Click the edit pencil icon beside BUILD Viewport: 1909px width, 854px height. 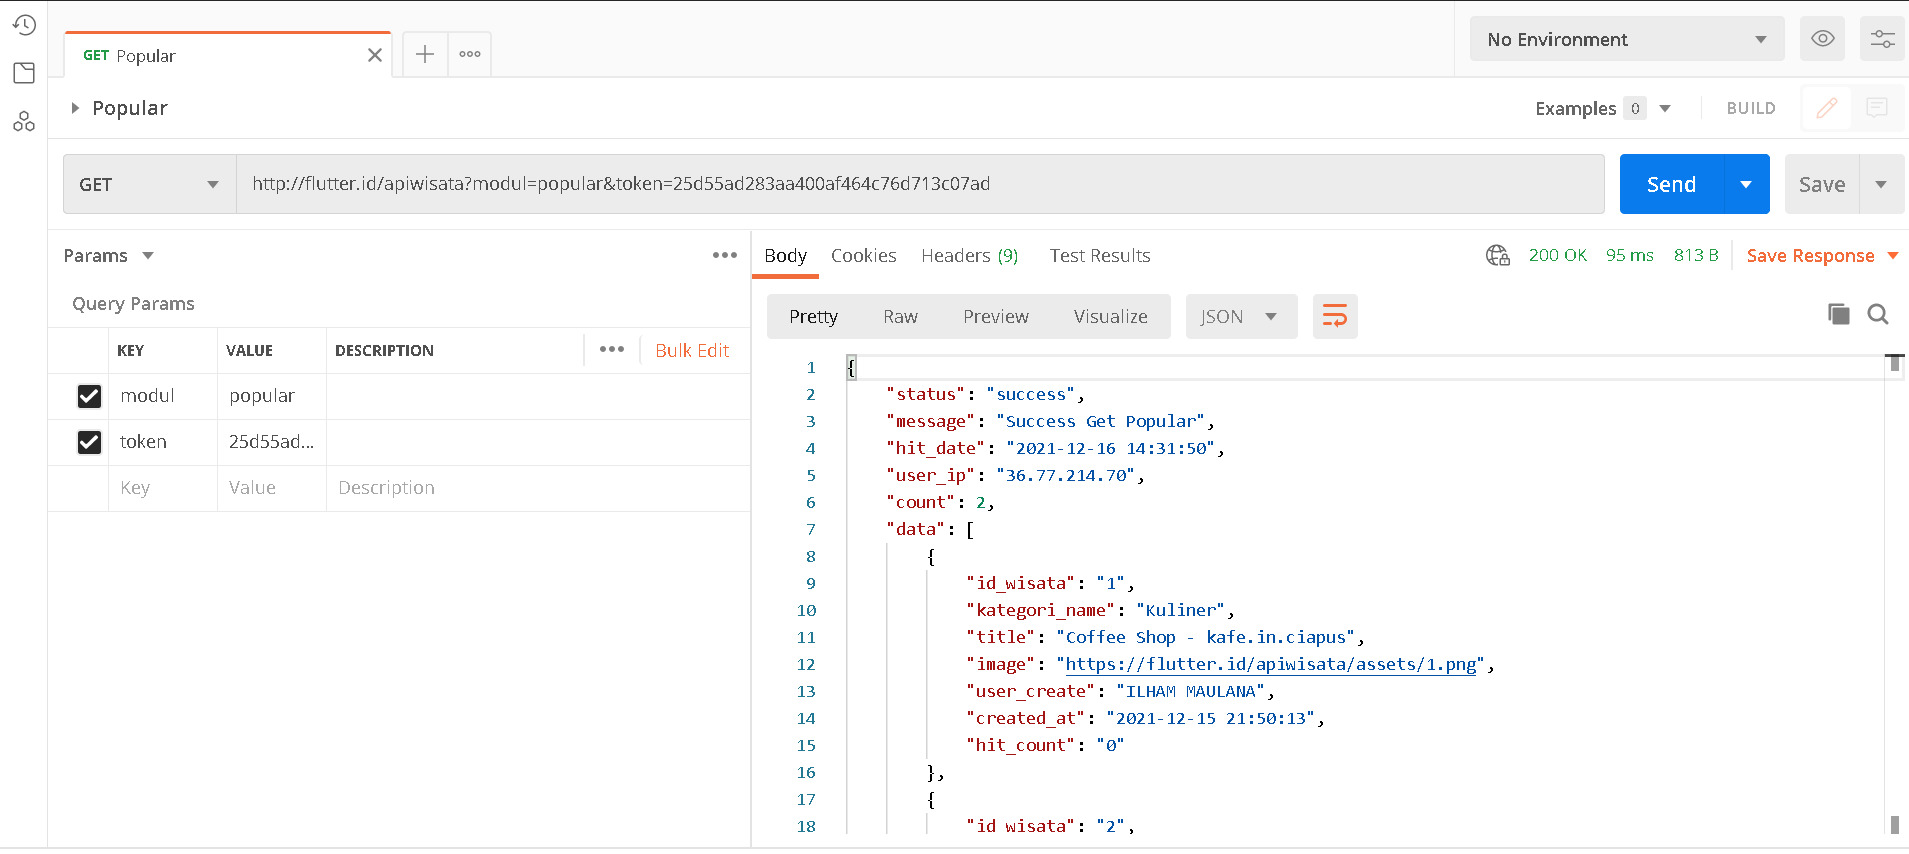tap(1827, 108)
